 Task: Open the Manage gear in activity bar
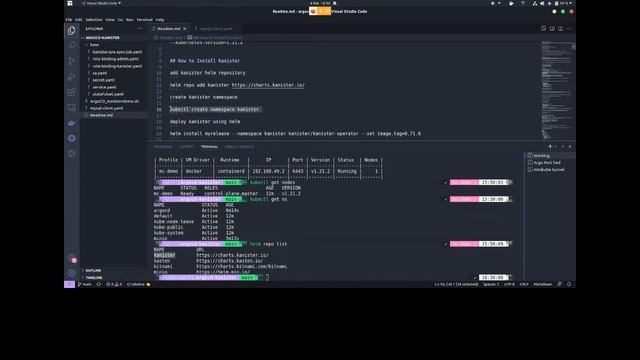point(72,273)
